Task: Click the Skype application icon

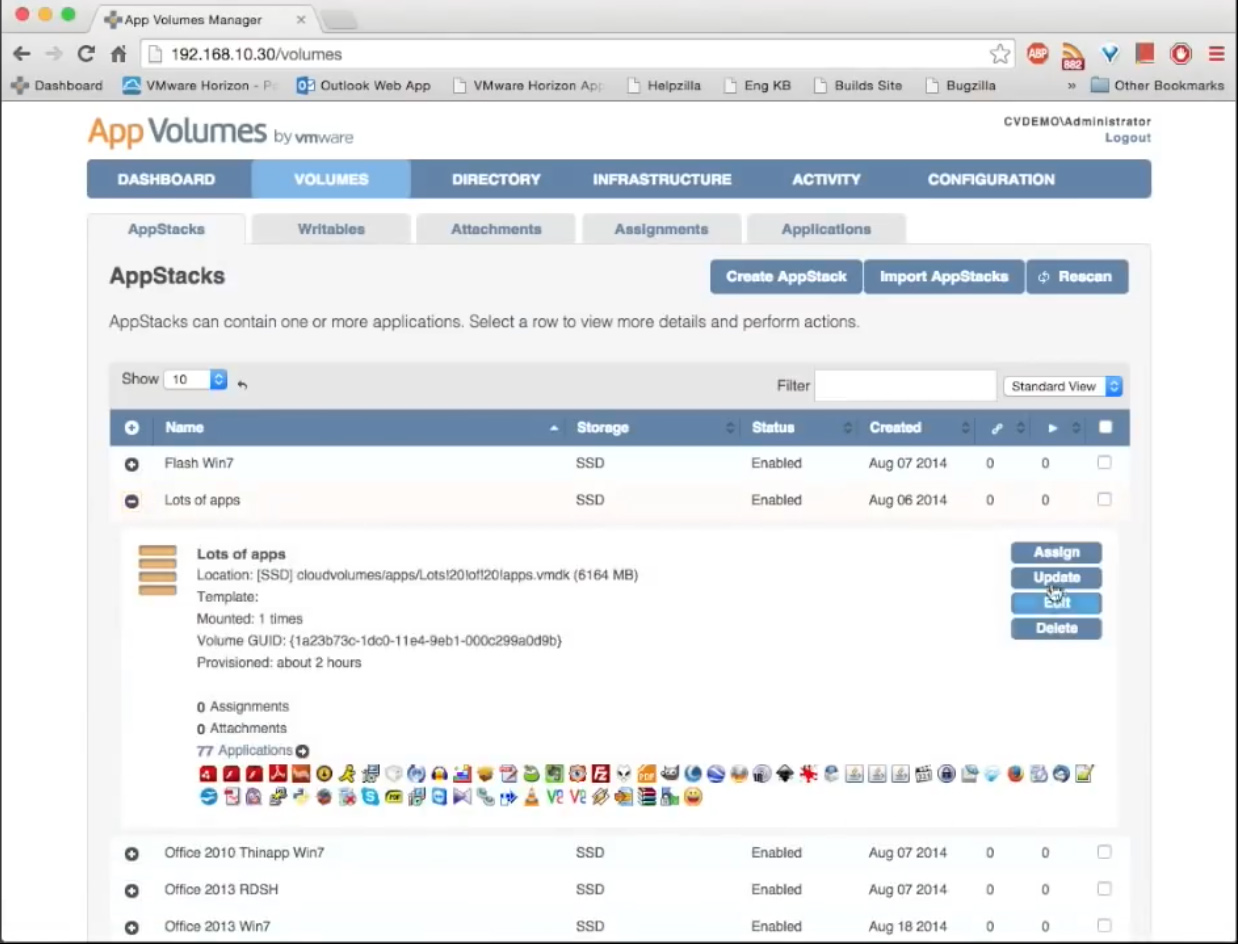Action: click(369, 797)
